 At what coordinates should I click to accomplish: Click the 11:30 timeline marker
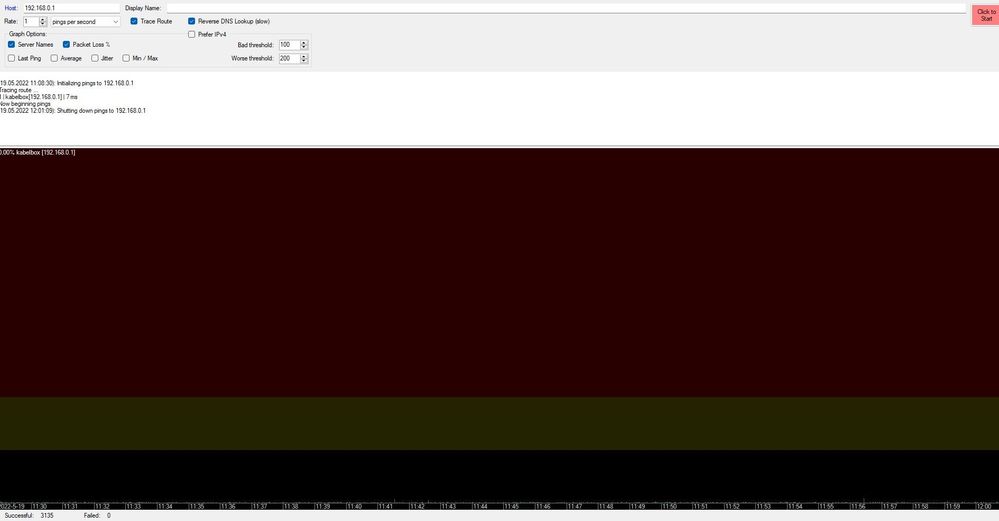[x=40, y=506]
